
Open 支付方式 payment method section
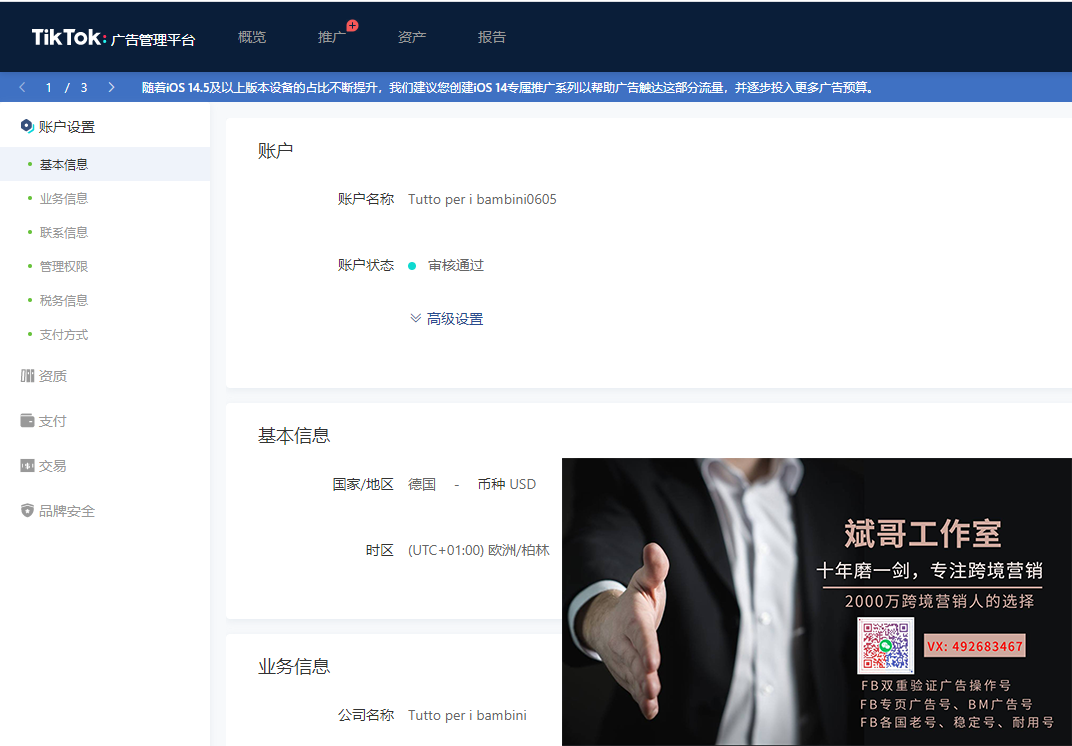[64, 335]
